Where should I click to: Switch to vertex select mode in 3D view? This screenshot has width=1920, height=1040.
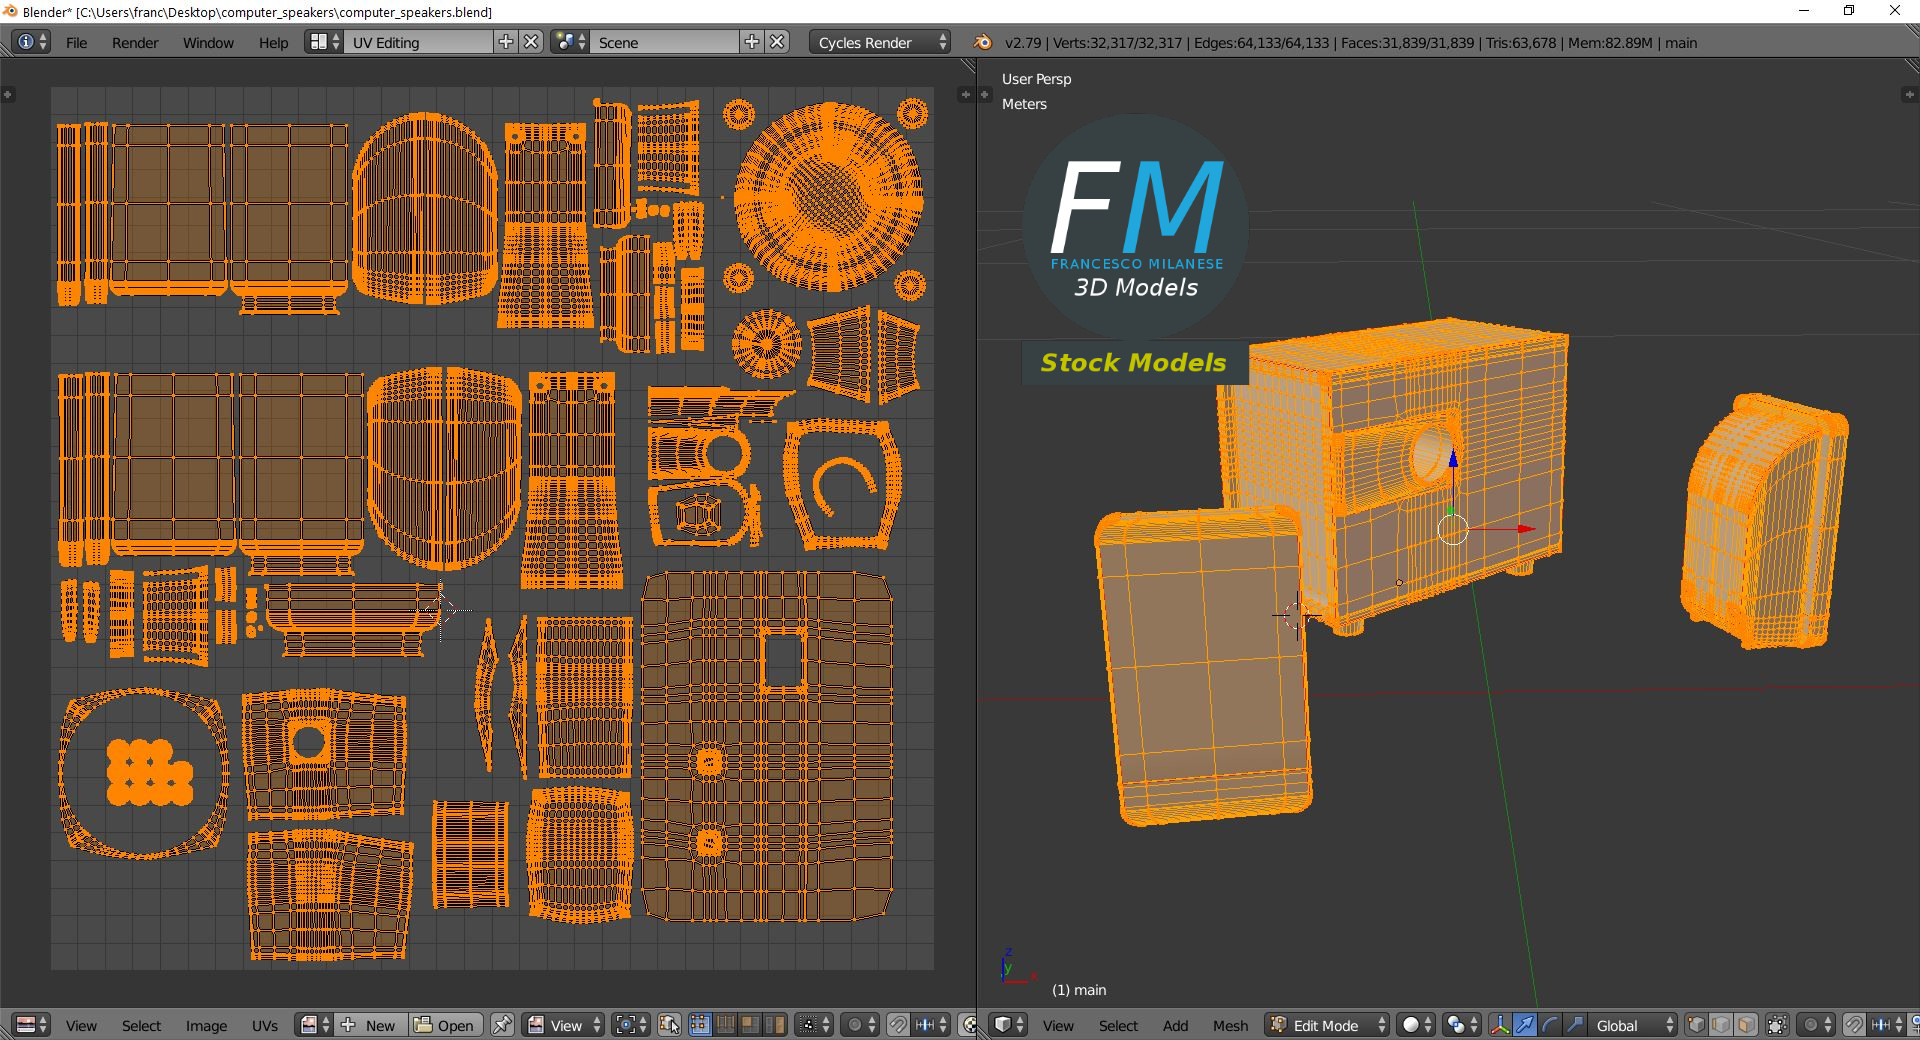point(1696,1025)
